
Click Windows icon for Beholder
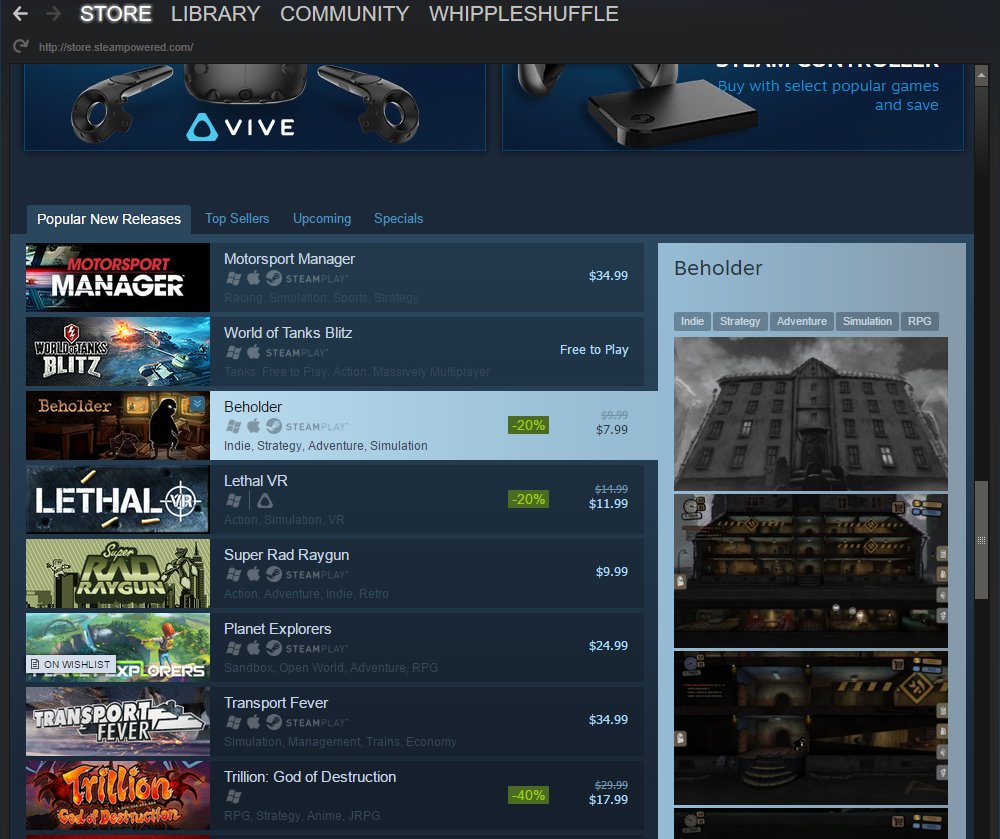coord(234,427)
